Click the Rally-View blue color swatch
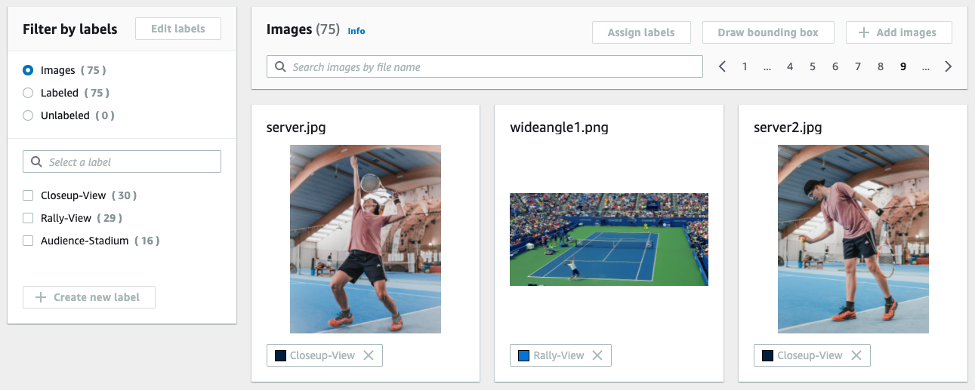The image size is (977, 391). [x=523, y=356]
